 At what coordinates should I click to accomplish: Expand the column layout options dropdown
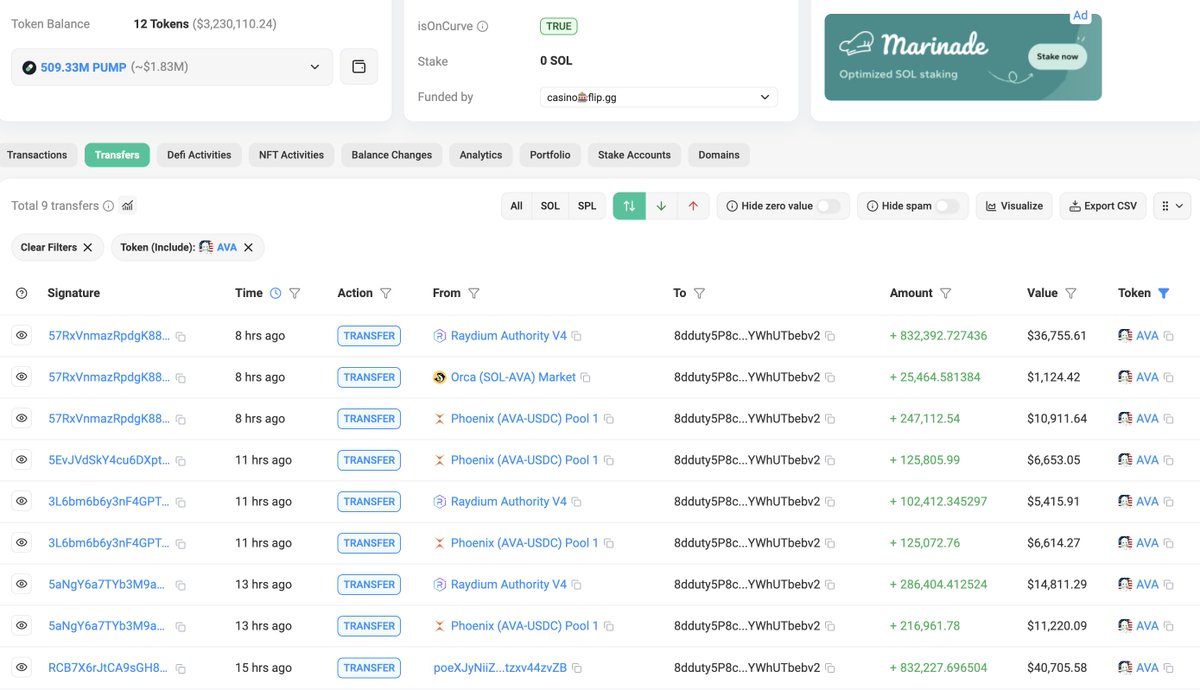click(1171, 206)
